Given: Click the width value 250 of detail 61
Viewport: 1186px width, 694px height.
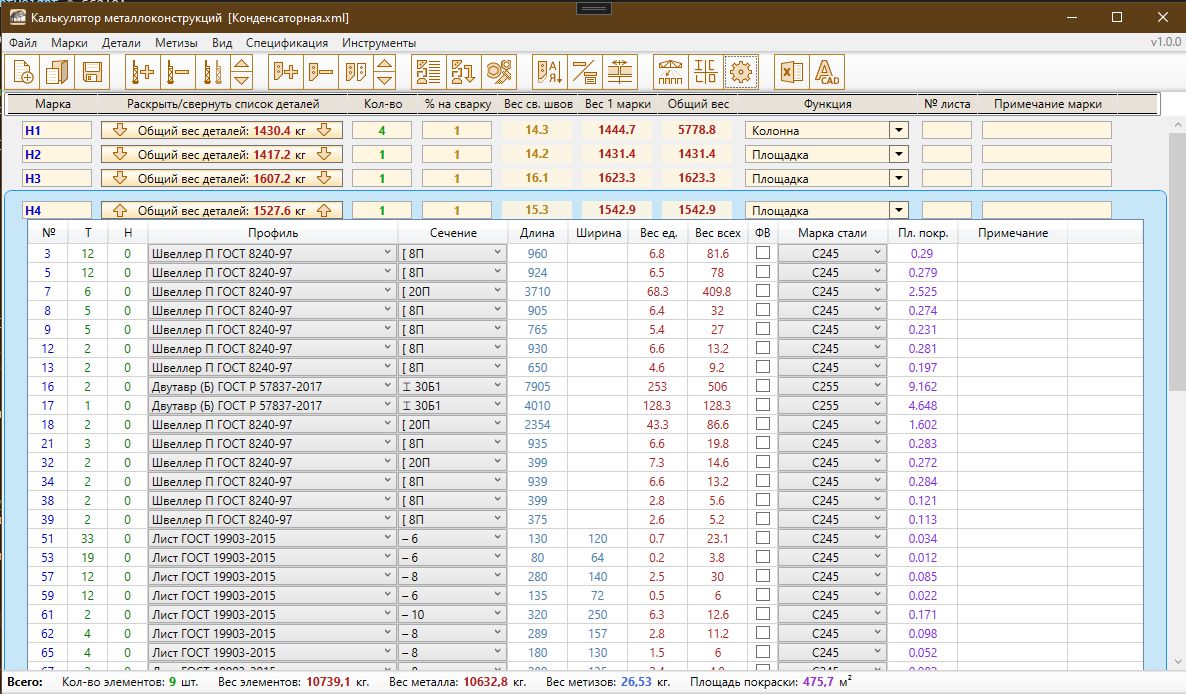Looking at the screenshot, I should (x=598, y=615).
